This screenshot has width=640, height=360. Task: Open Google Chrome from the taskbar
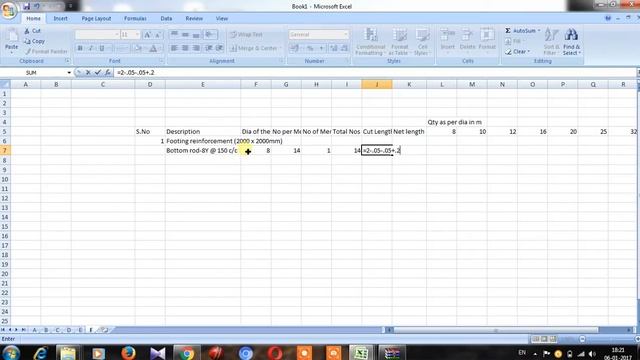[187, 353]
